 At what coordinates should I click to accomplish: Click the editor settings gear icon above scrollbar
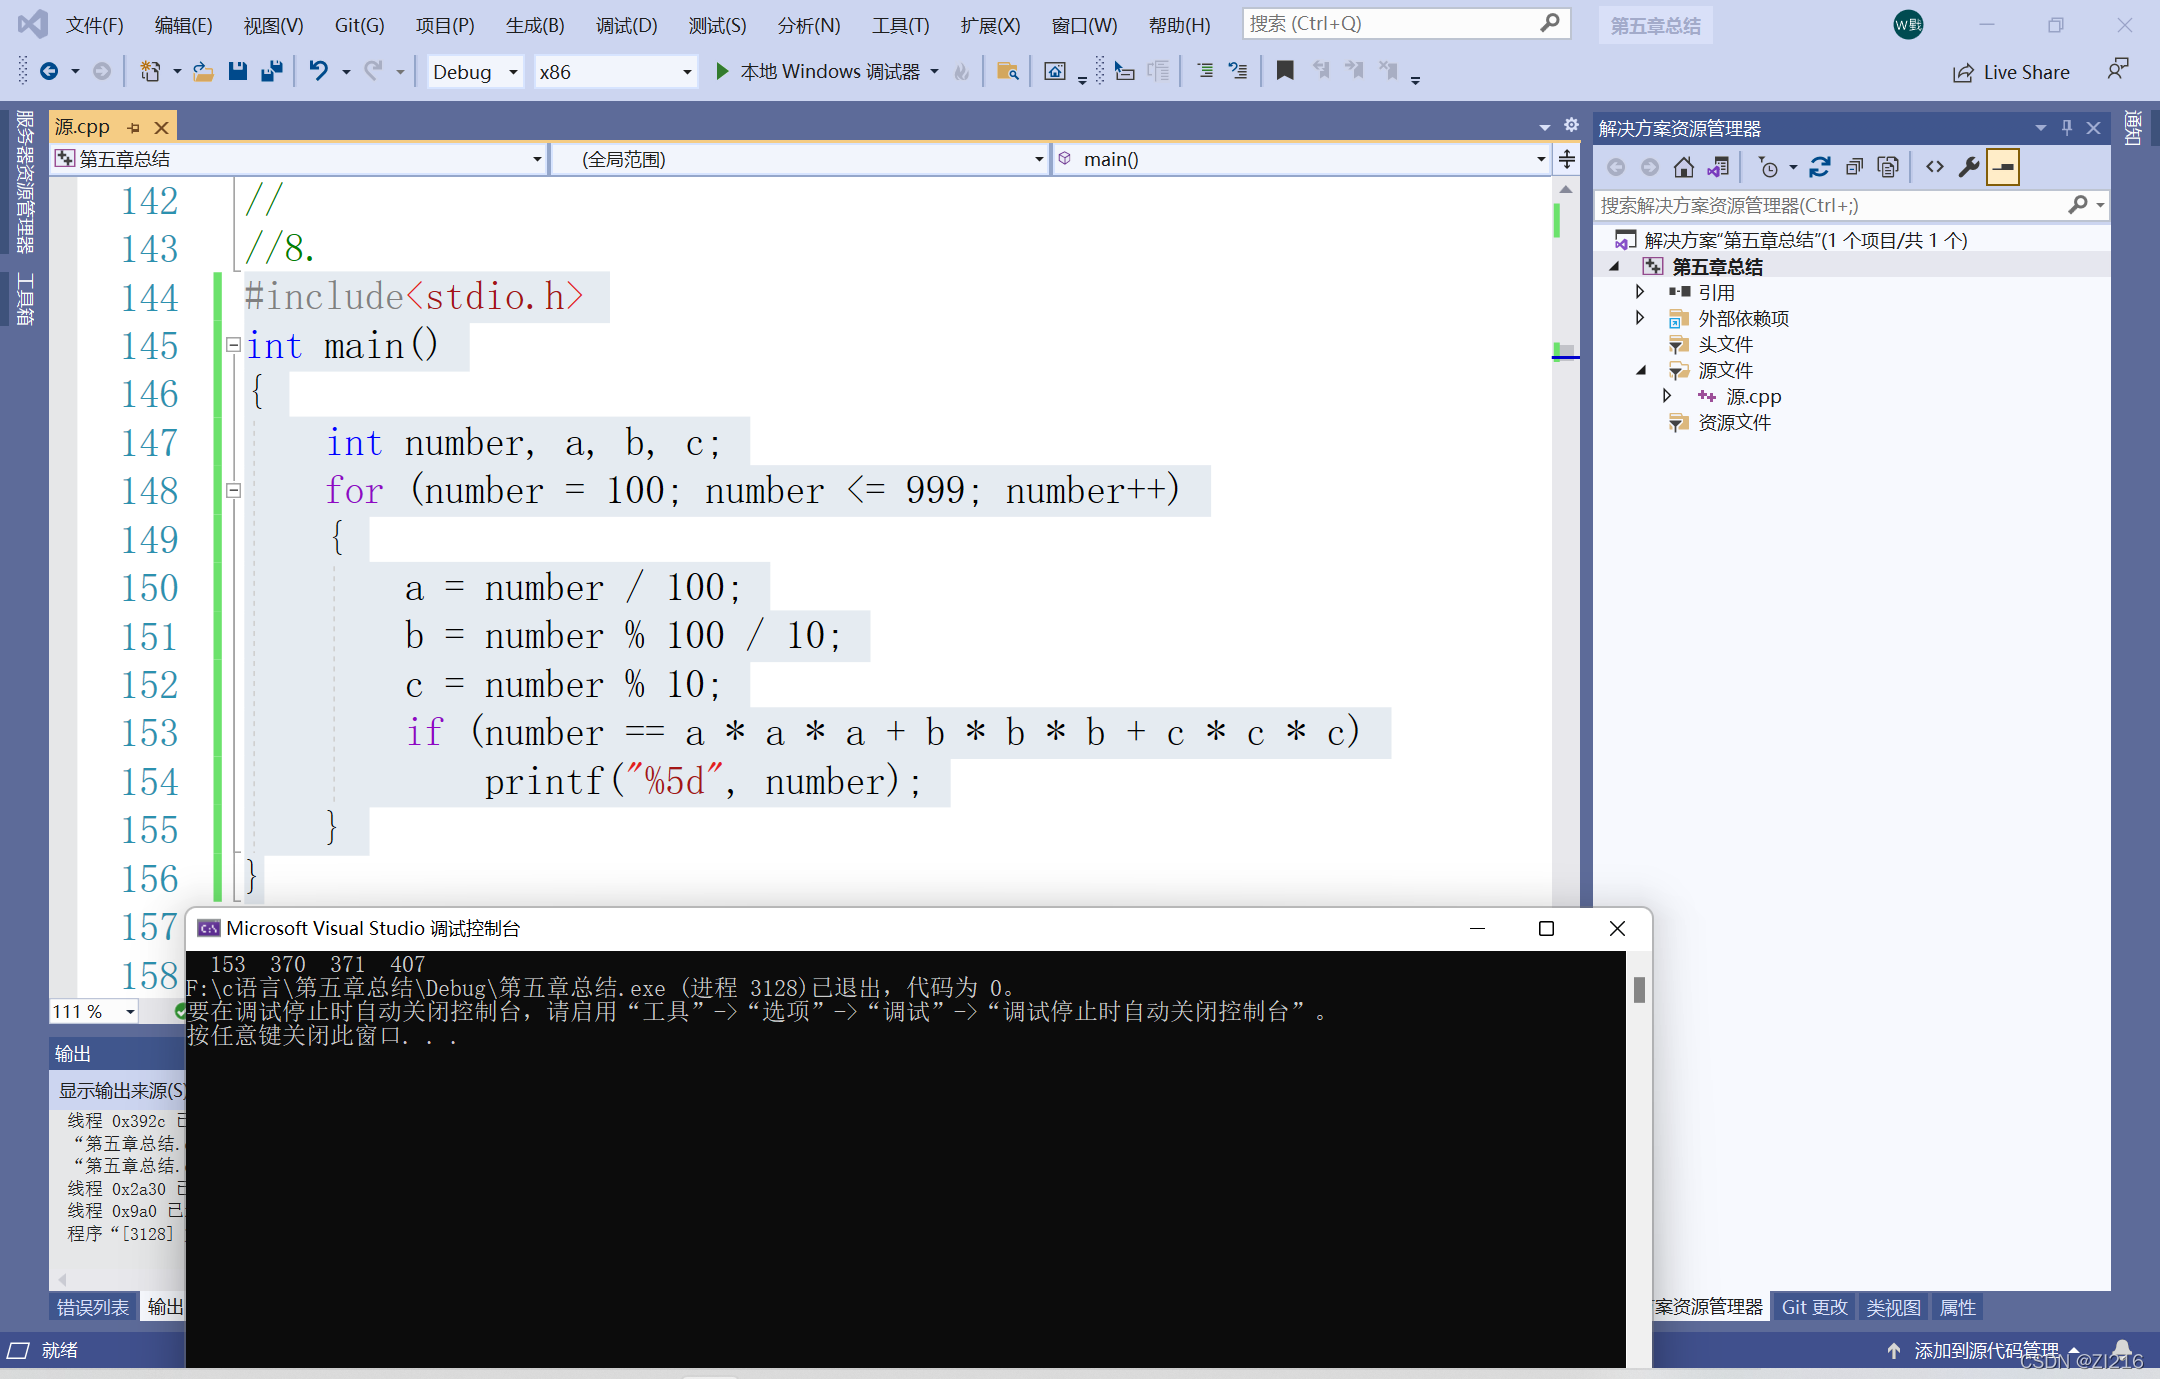1571,125
